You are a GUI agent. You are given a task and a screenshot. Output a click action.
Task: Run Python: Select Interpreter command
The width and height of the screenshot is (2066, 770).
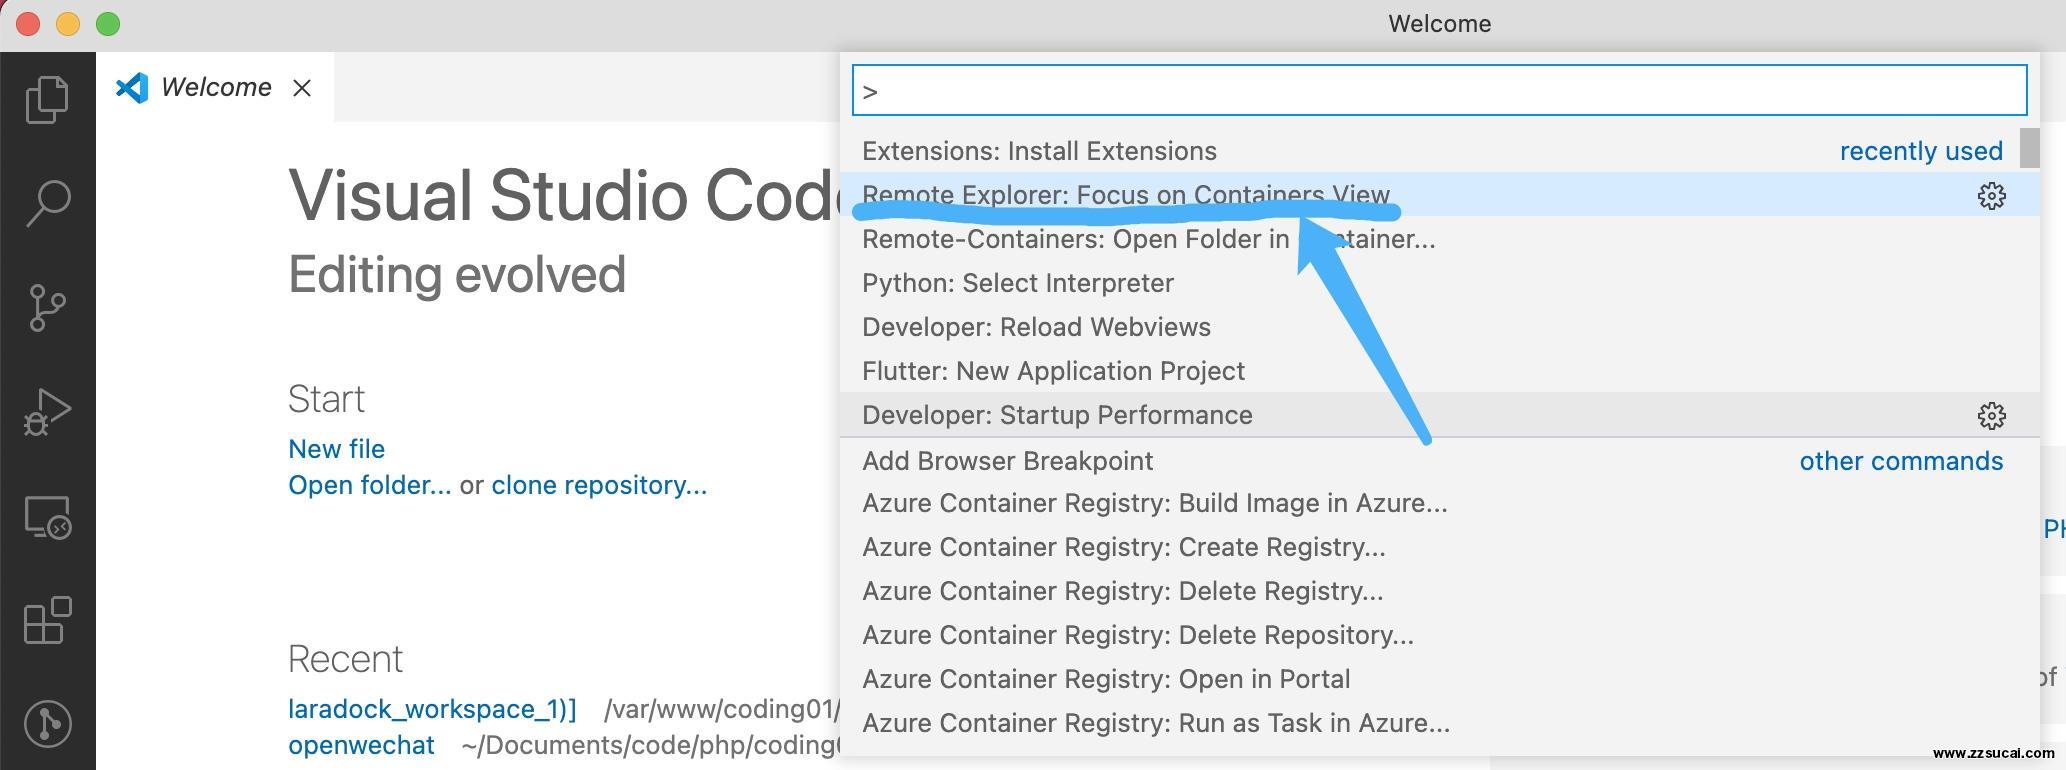point(1439,283)
